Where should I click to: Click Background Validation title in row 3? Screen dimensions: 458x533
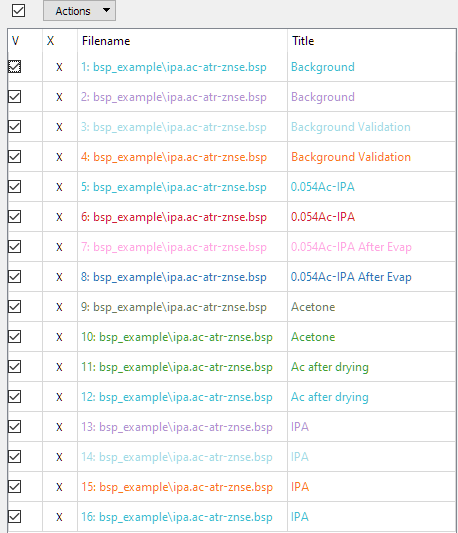pyautogui.click(x=351, y=127)
